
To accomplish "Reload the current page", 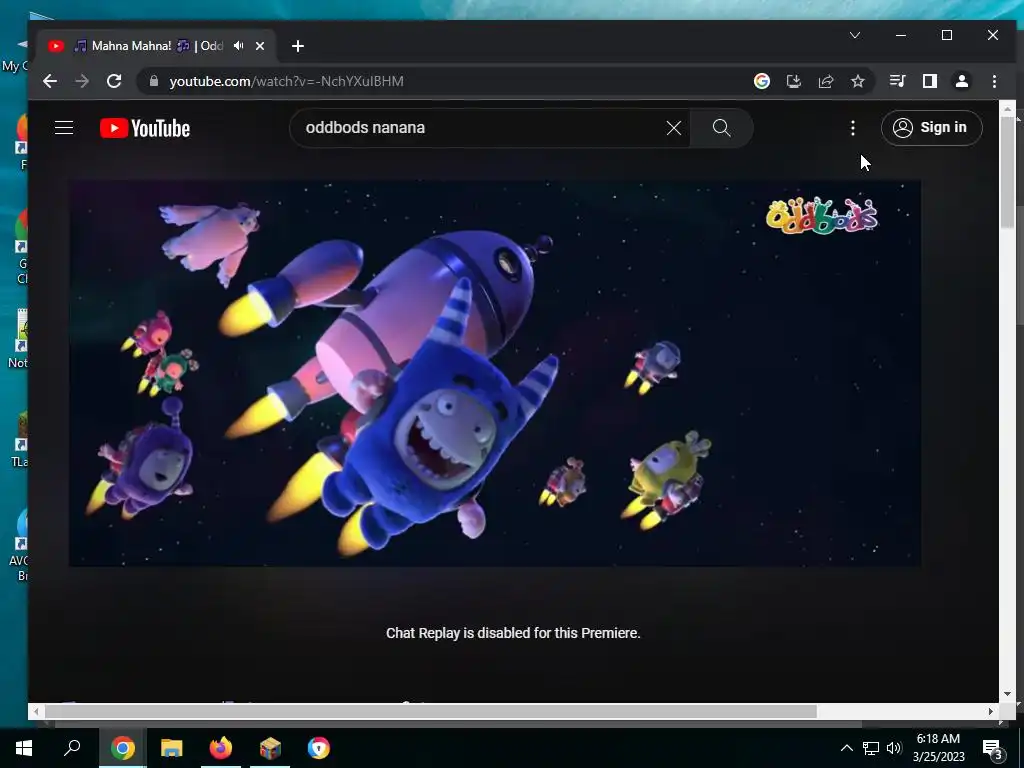I will point(114,81).
